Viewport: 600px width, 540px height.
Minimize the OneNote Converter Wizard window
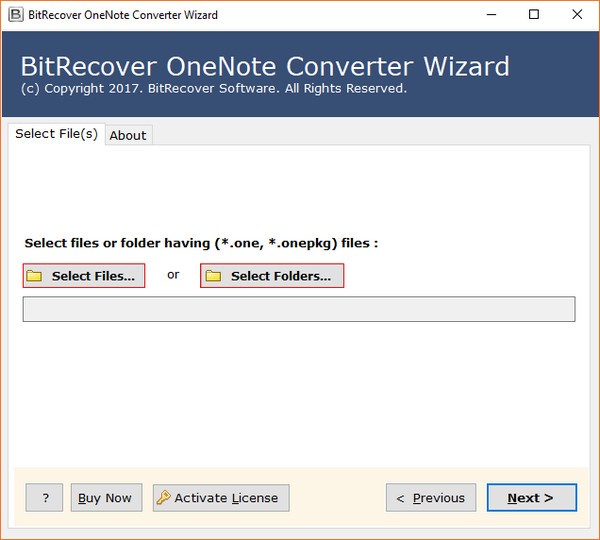point(491,15)
